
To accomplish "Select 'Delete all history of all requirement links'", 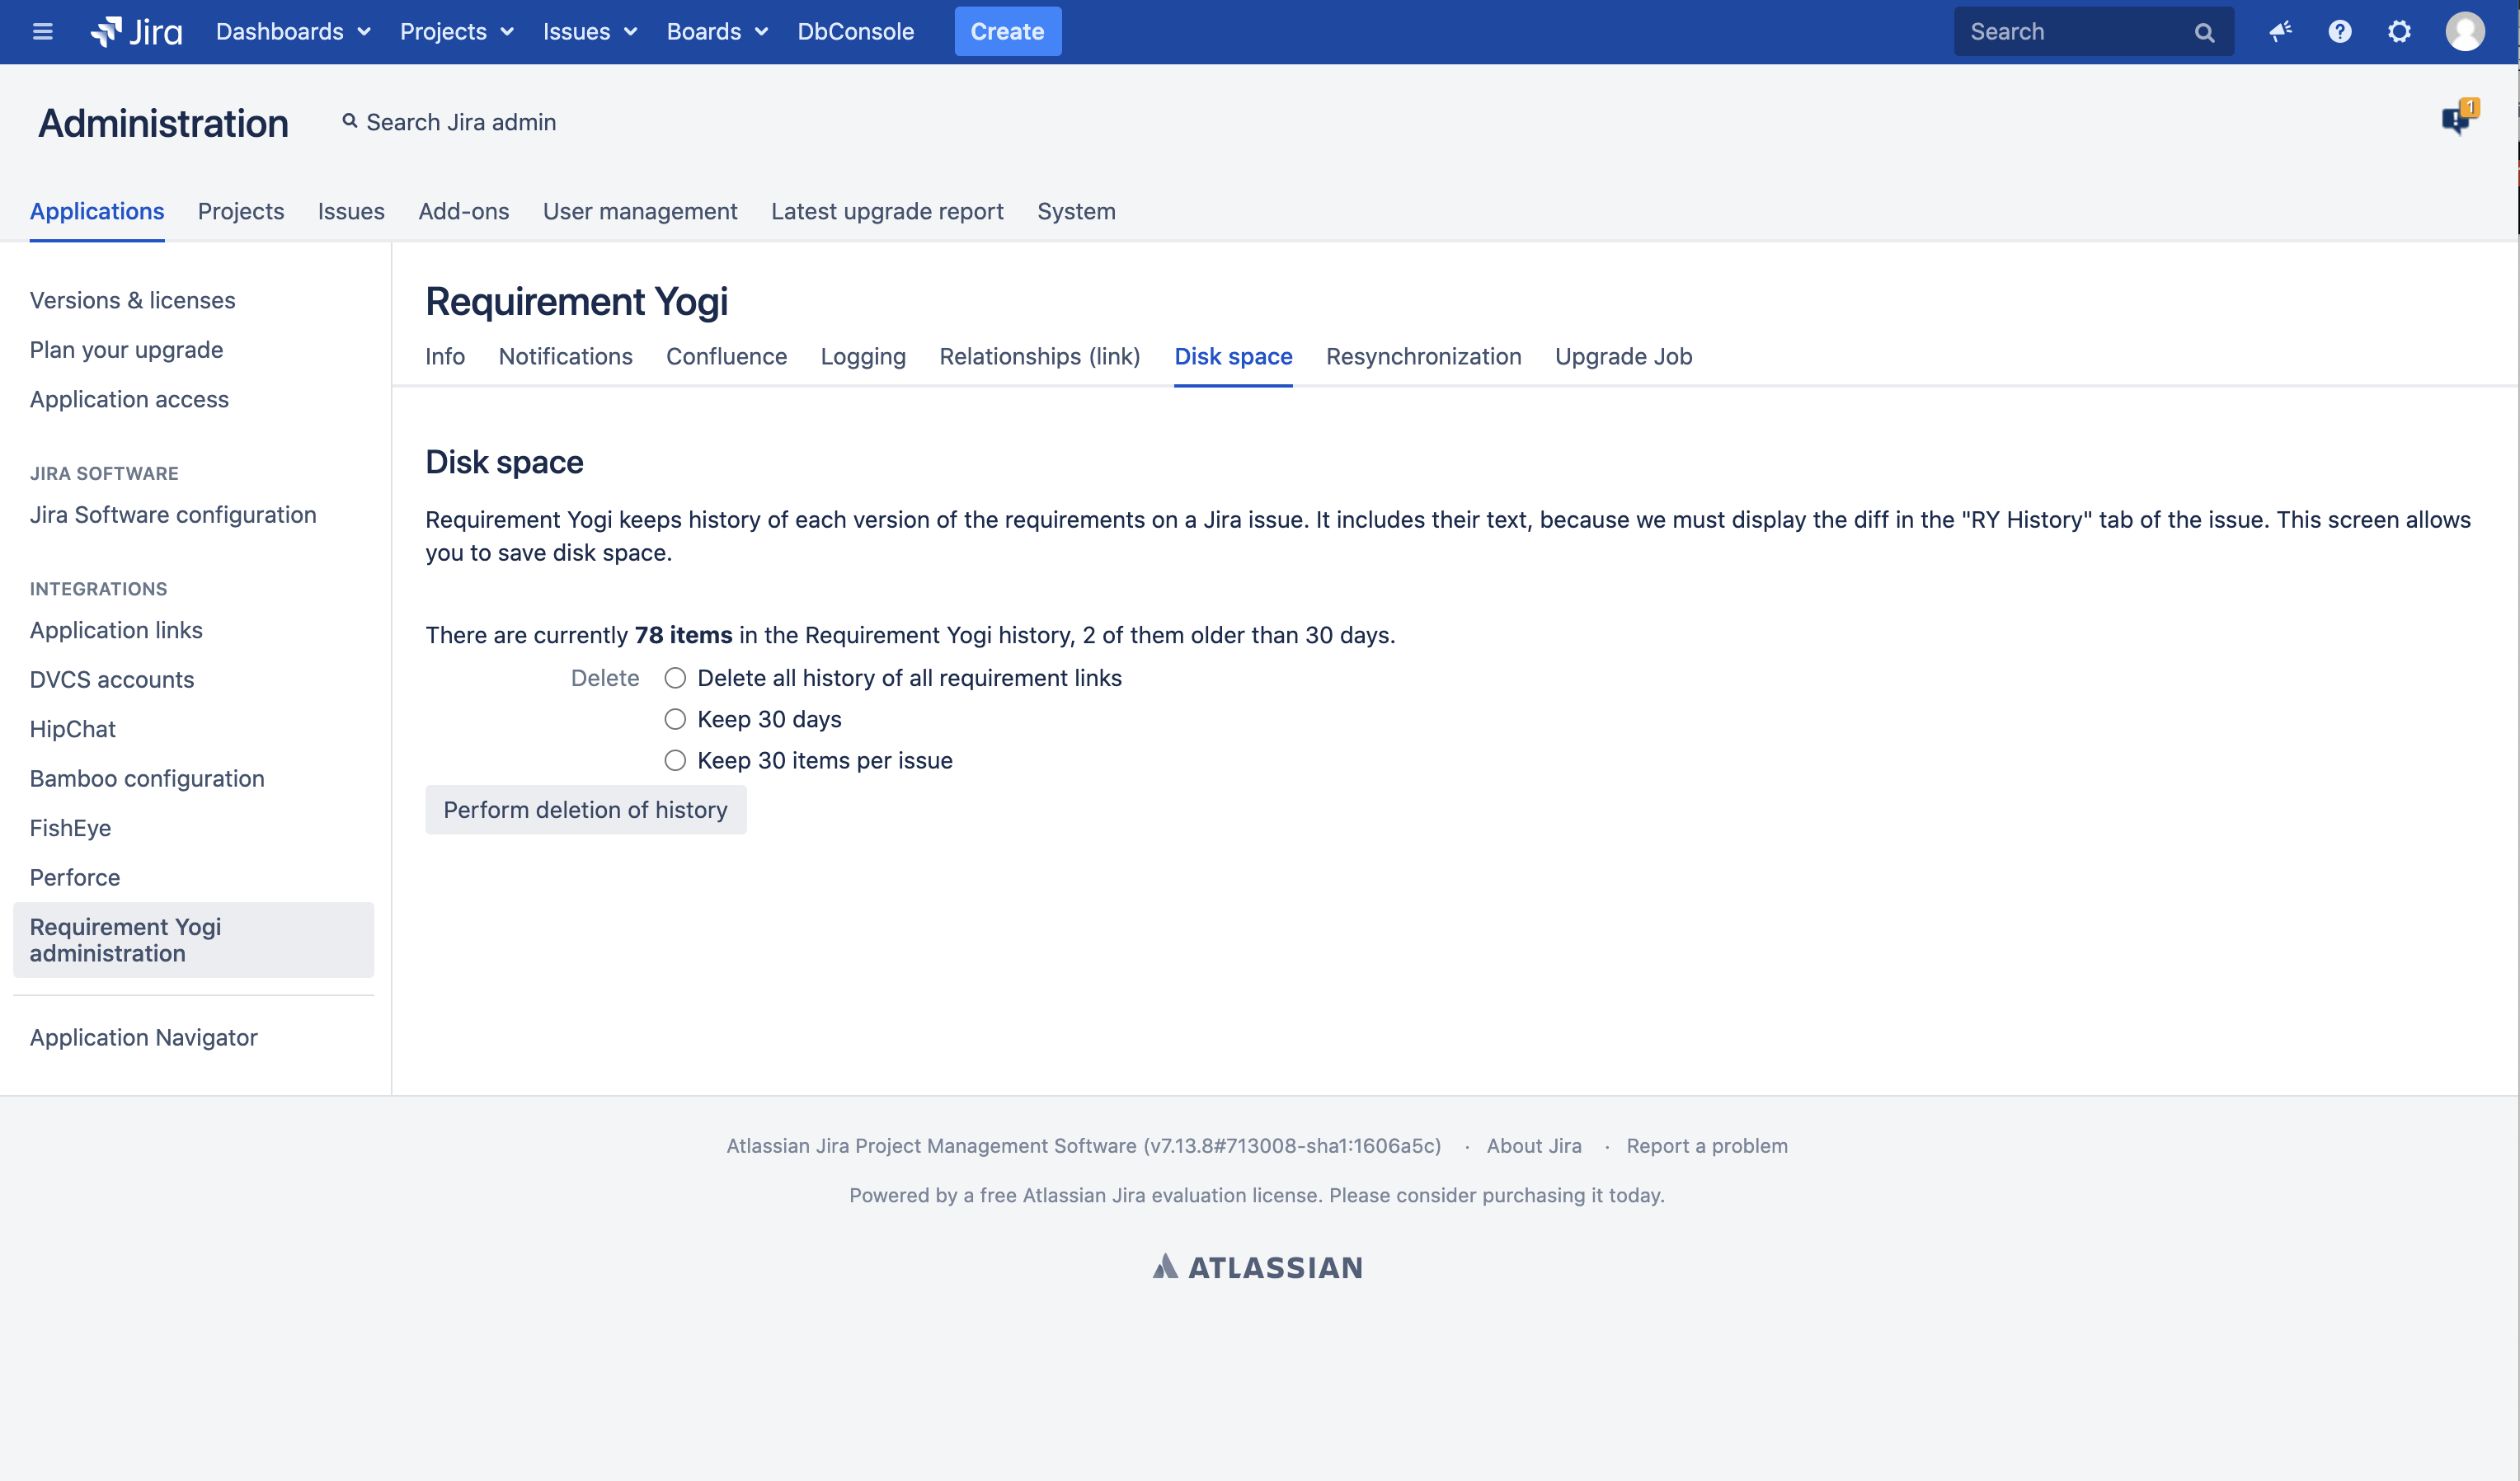I will (675, 678).
